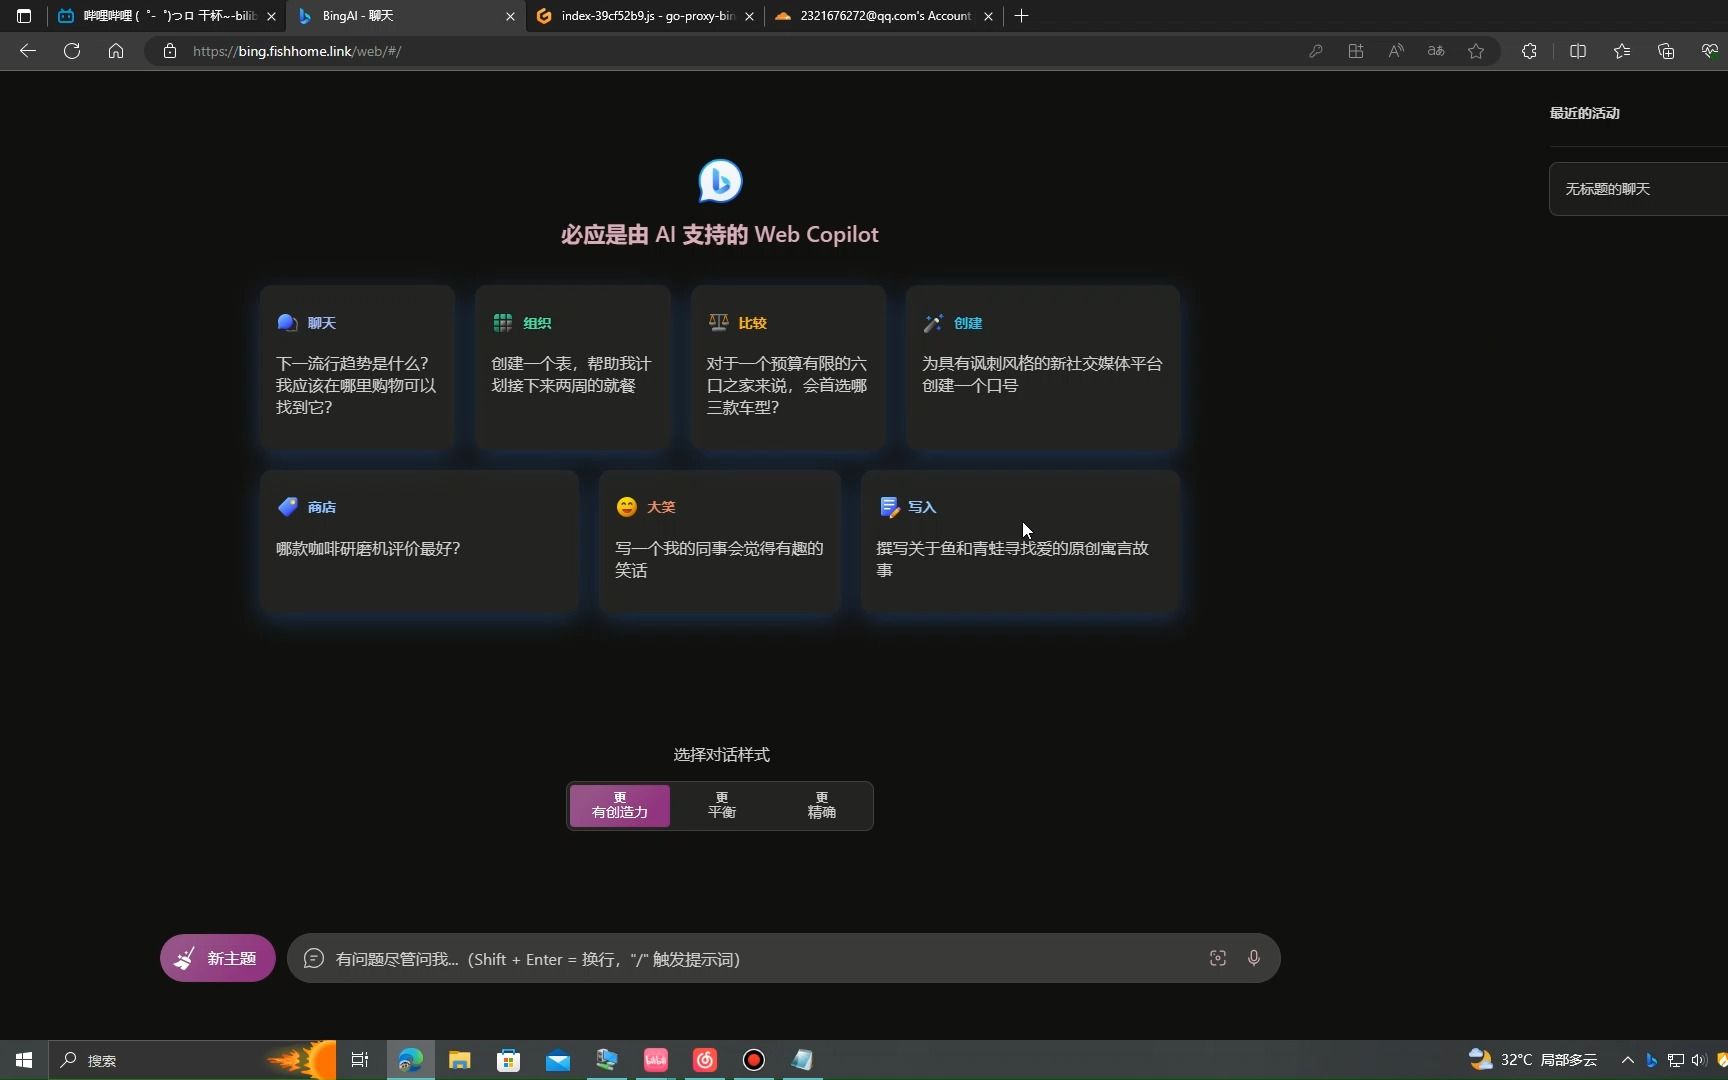Switch to the bilibili tab
Viewport: 1728px width, 1080px height.
click(158, 16)
